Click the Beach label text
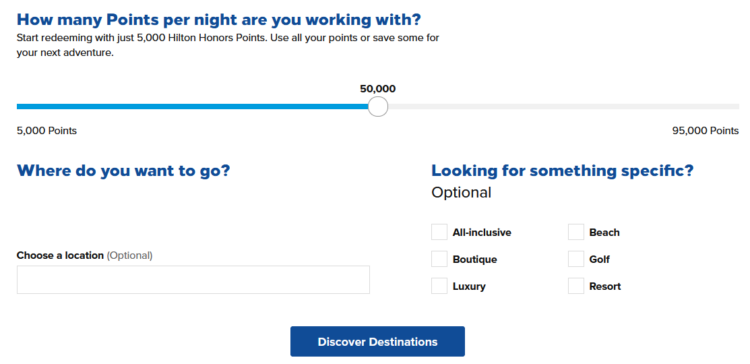The height and width of the screenshot is (364, 750). tap(604, 232)
